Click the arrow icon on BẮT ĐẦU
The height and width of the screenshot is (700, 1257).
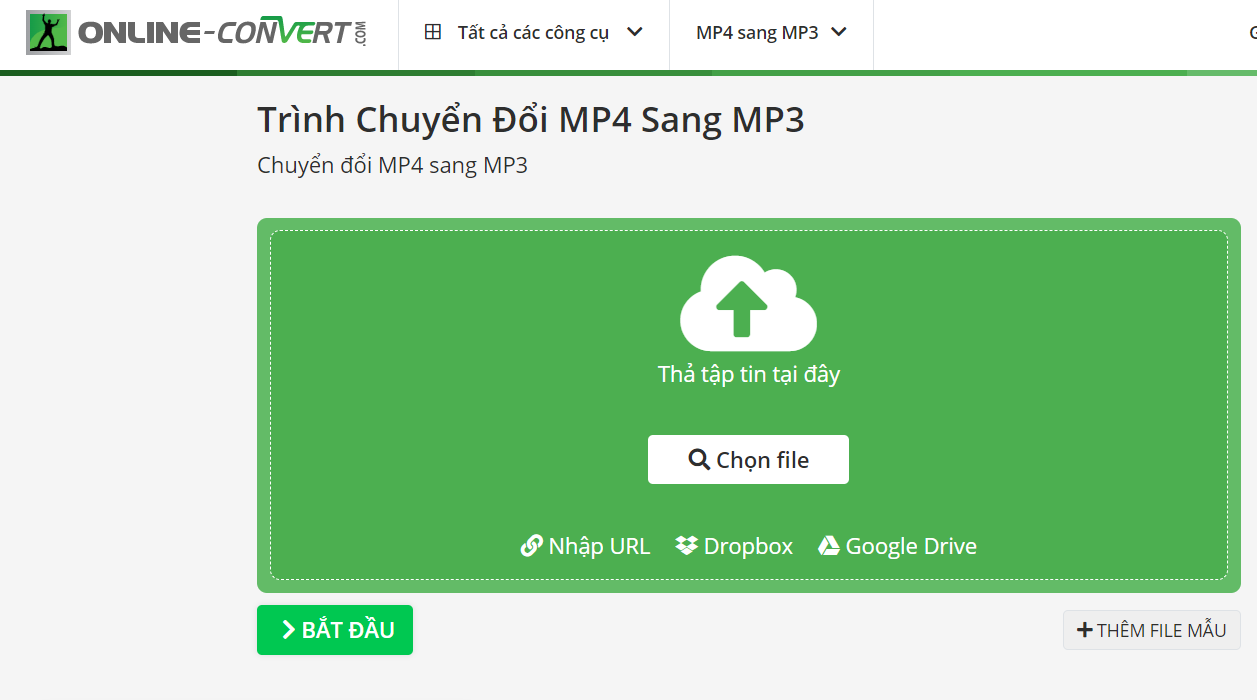click(x=288, y=630)
